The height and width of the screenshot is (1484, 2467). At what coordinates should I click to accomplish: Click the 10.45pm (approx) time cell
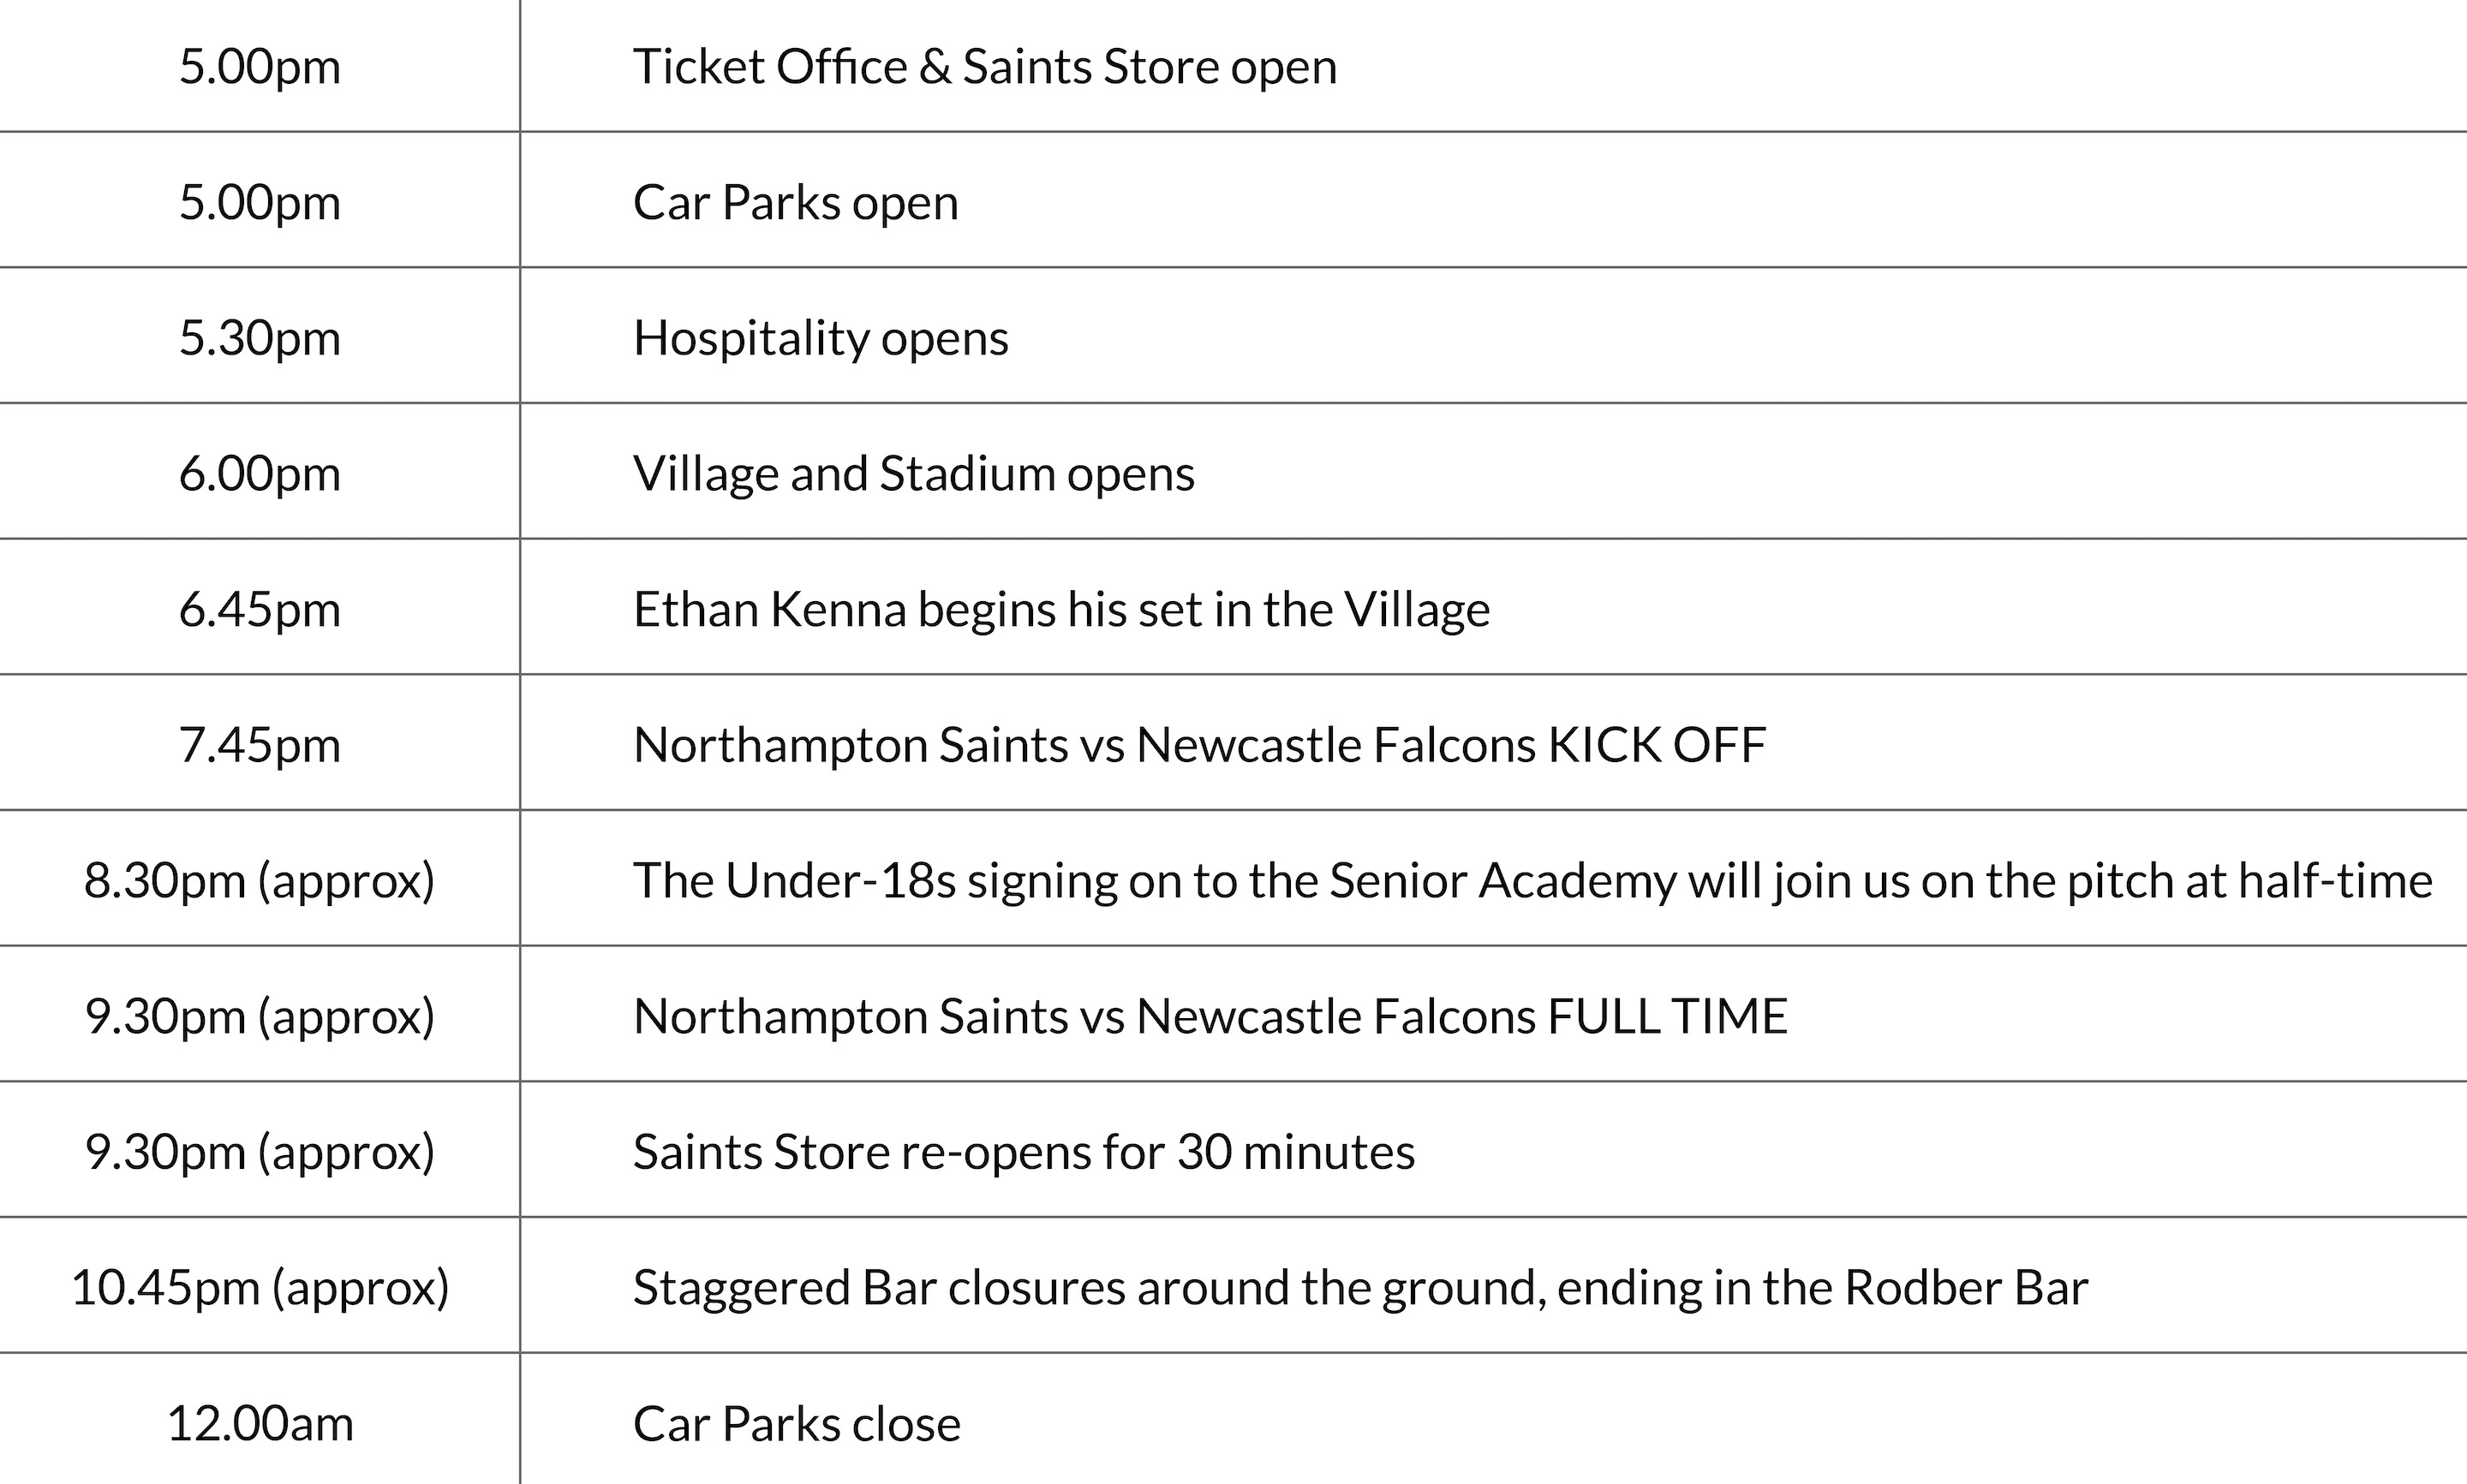pyautogui.click(x=260, y=1288)
